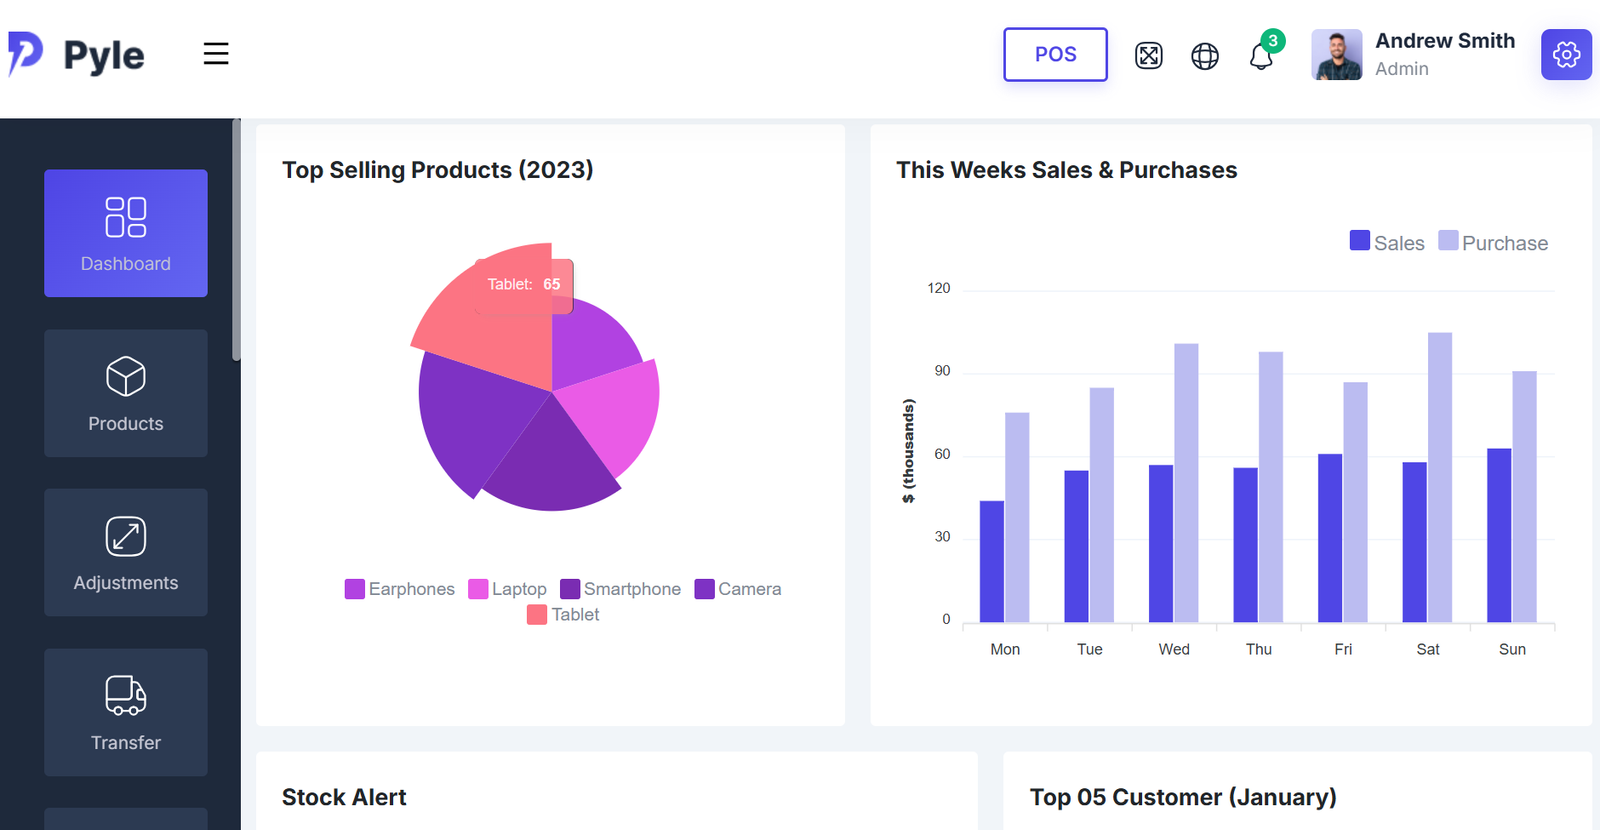Click the Pyle logo icon
Image resolution: width=1600 pixels, height=830 pixels.
tap(26, 53)
